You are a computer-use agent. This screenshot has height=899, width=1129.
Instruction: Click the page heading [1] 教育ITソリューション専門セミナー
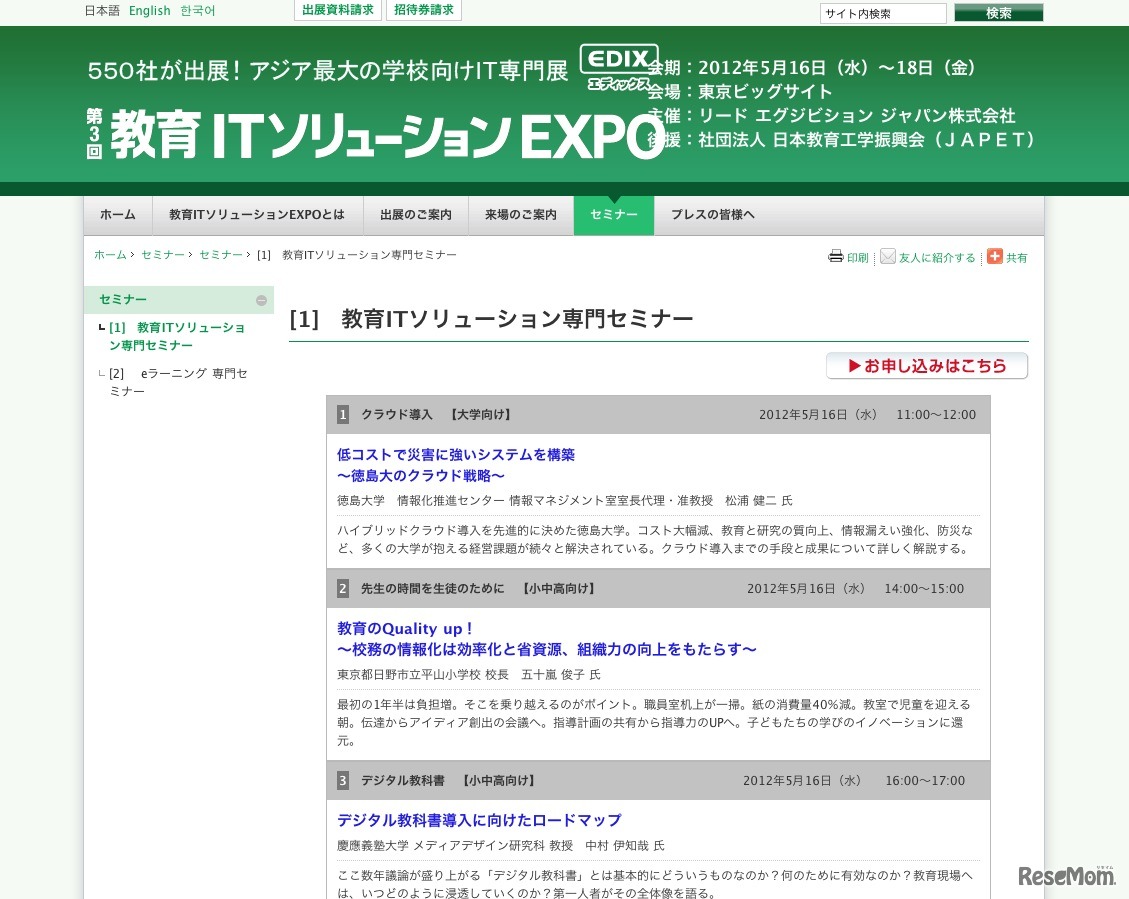[491, 319]
